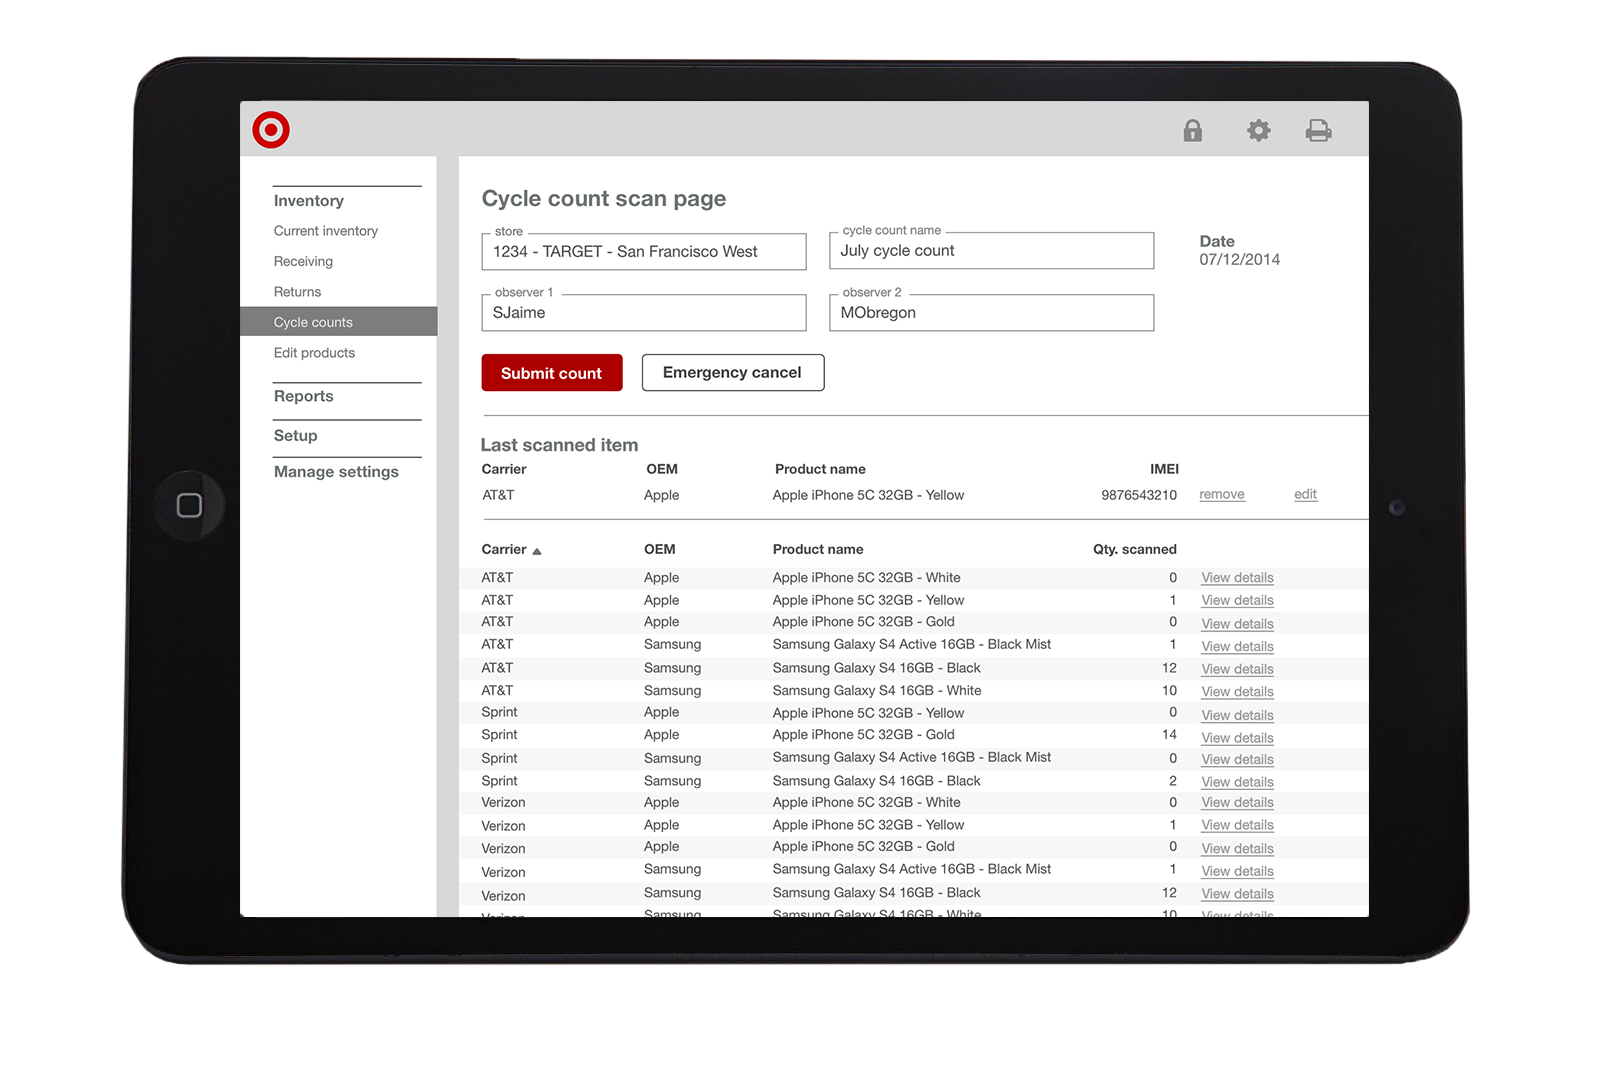The width and height of the screenshot is (1605, 1067).
Task: Click OEM column header in scanned list
Action: click(660, 550)
